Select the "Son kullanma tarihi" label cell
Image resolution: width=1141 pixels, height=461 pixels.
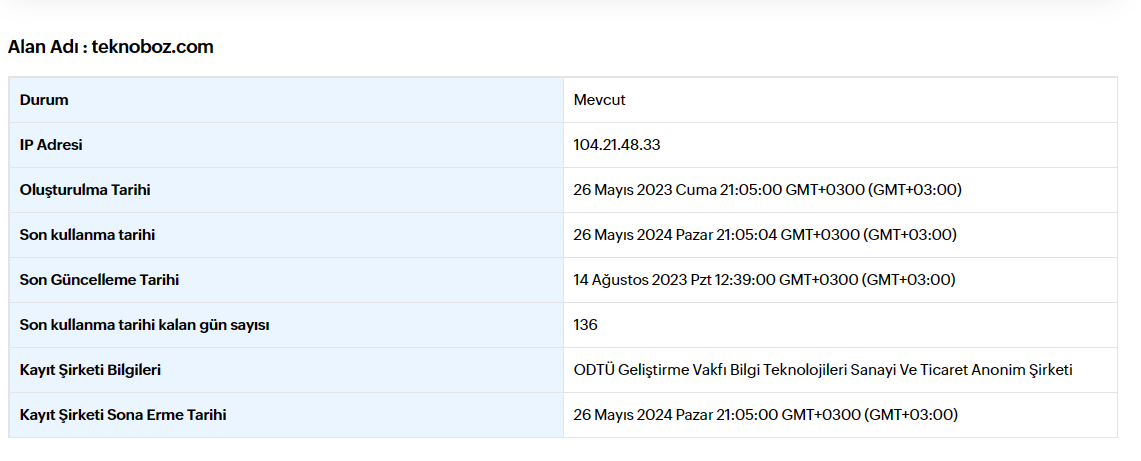(x=87, y=235)
